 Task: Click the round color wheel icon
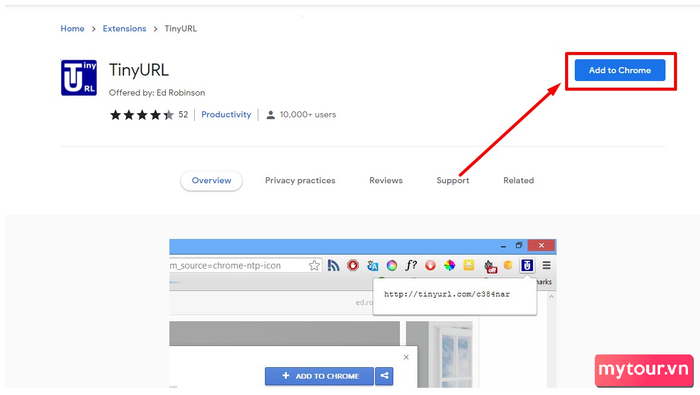tap(392, 266)
